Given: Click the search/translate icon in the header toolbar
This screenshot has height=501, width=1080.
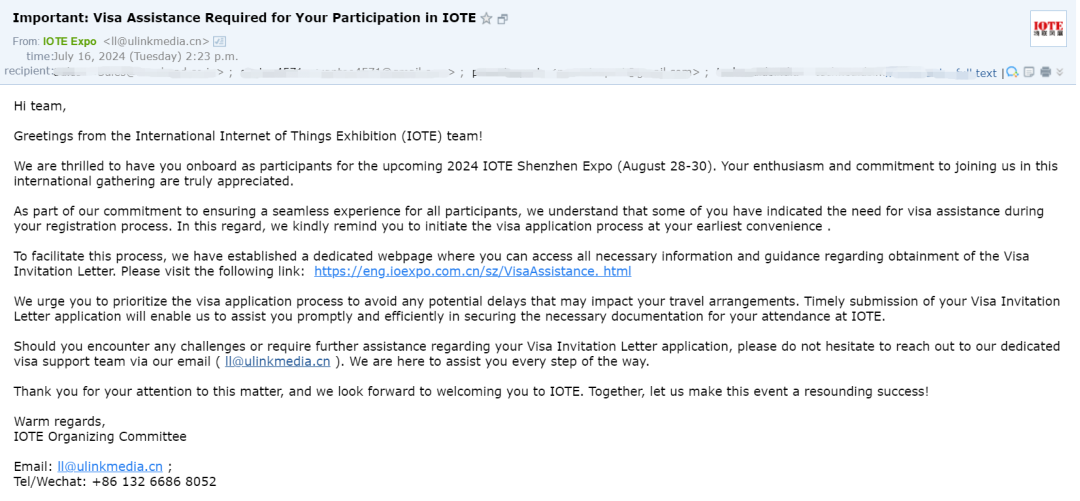Looking at the screenshot, I should 1012,72.
